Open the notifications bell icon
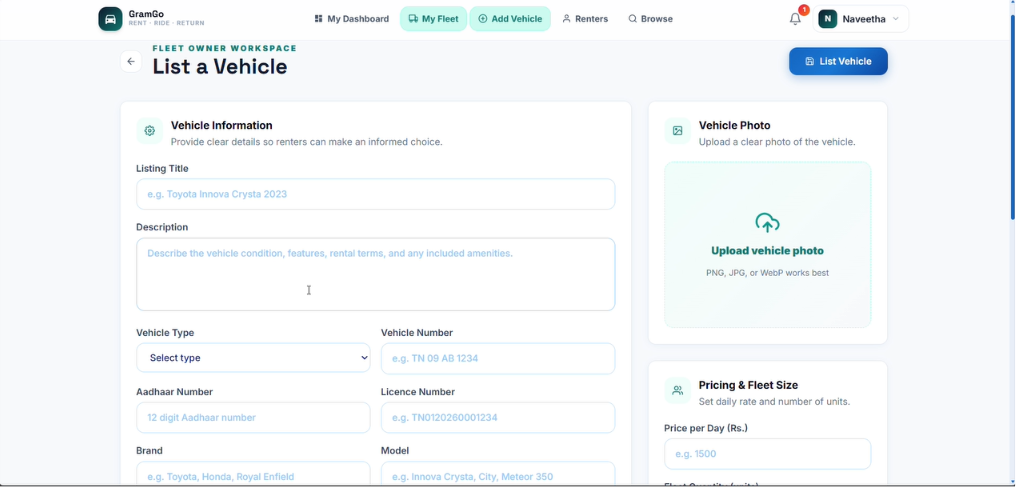Screen dimensions: 1016x487 [795, 19]
